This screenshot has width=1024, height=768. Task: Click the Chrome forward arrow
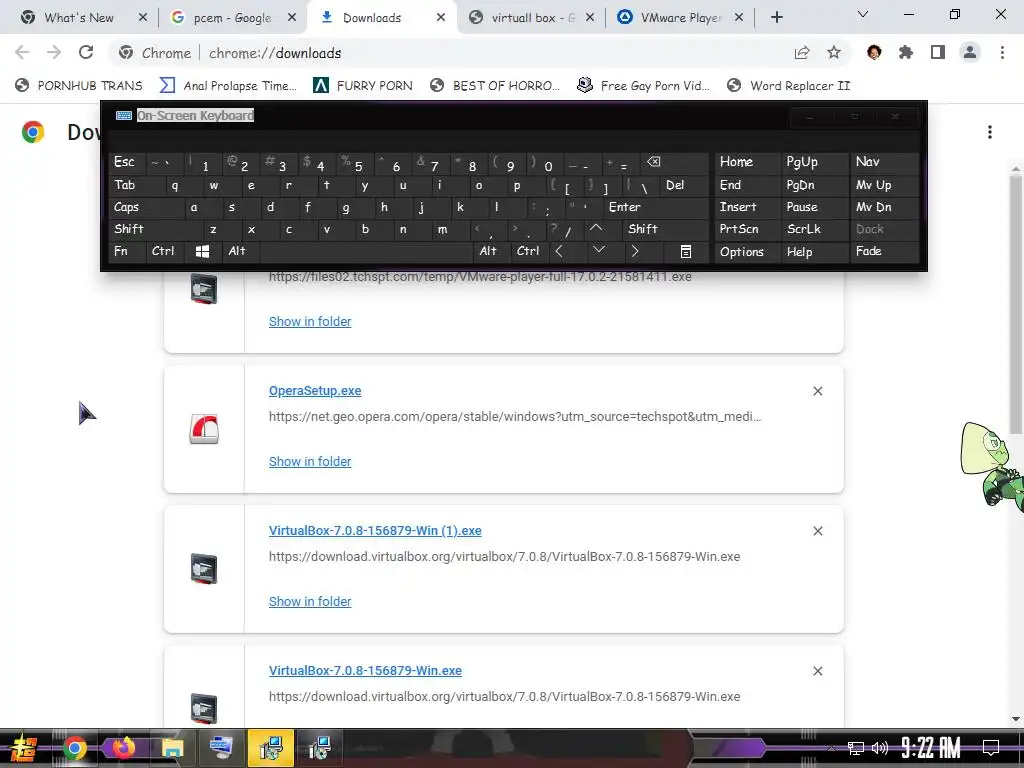coord(54,52)
